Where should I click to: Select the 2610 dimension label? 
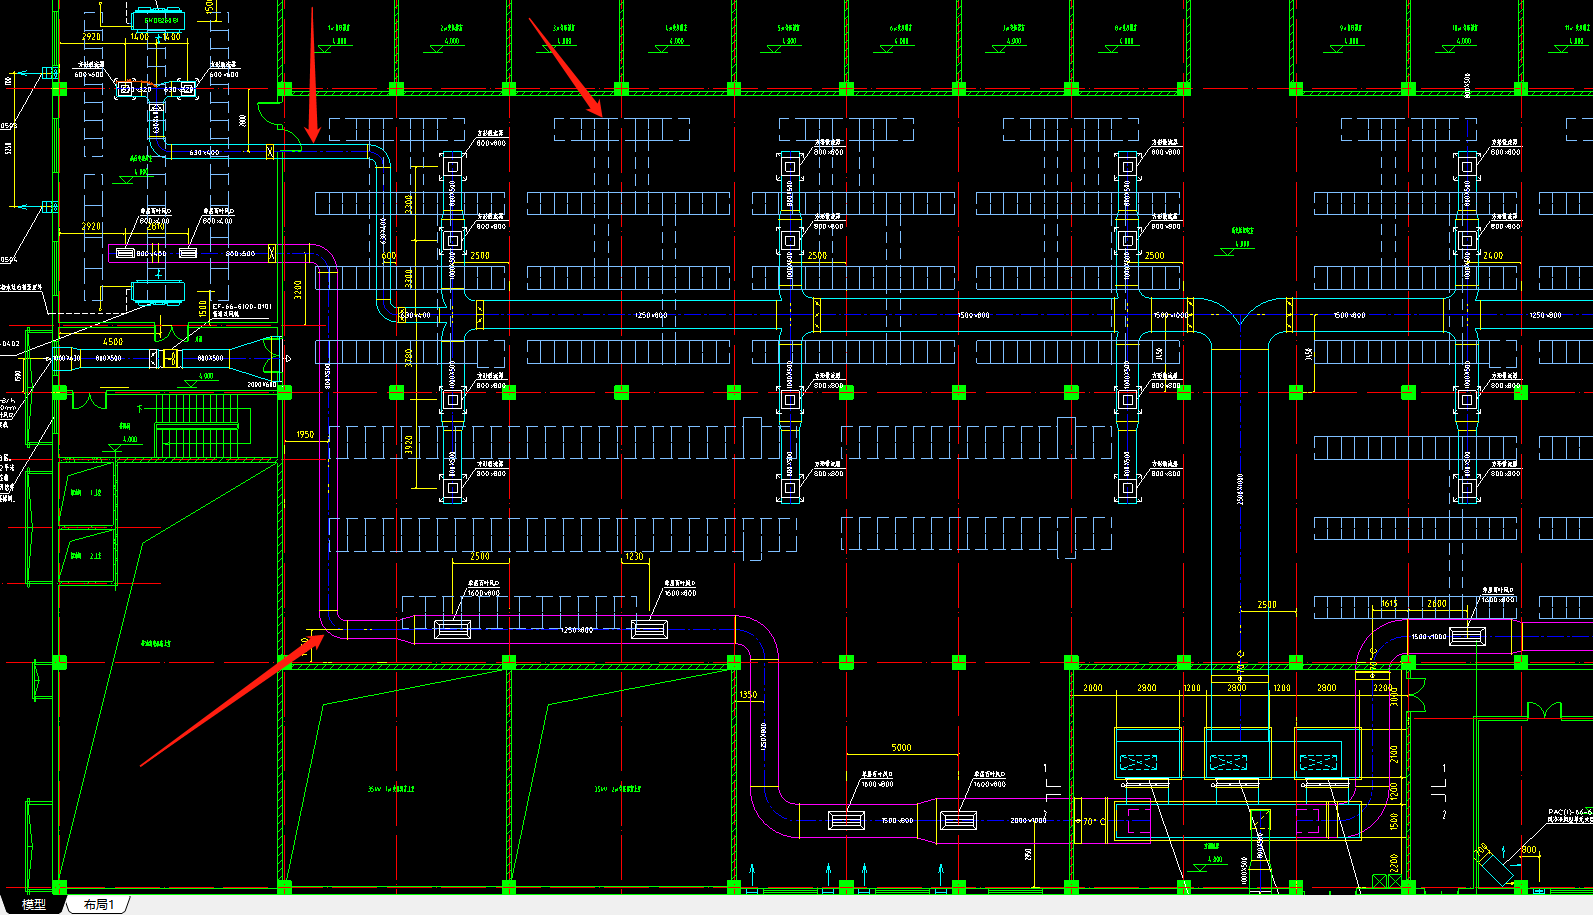[157, 227]
